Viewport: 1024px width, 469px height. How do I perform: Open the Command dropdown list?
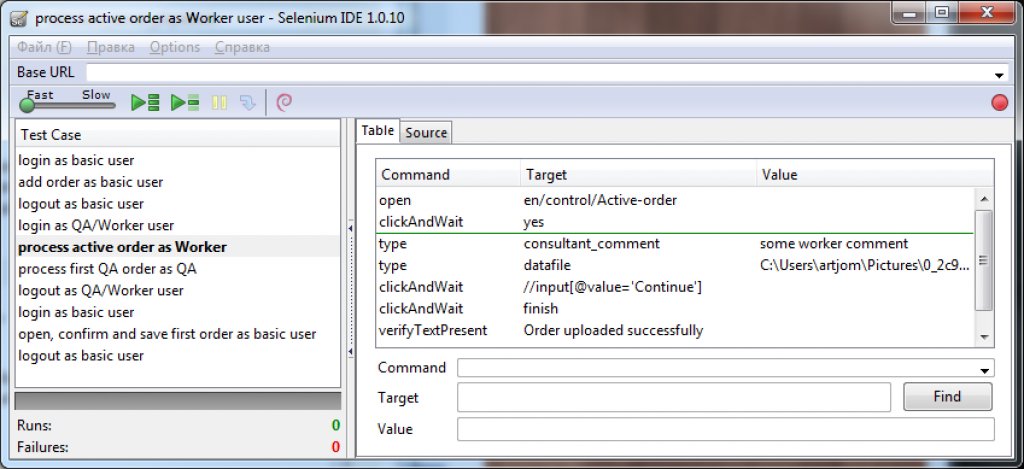click(987, 369)
